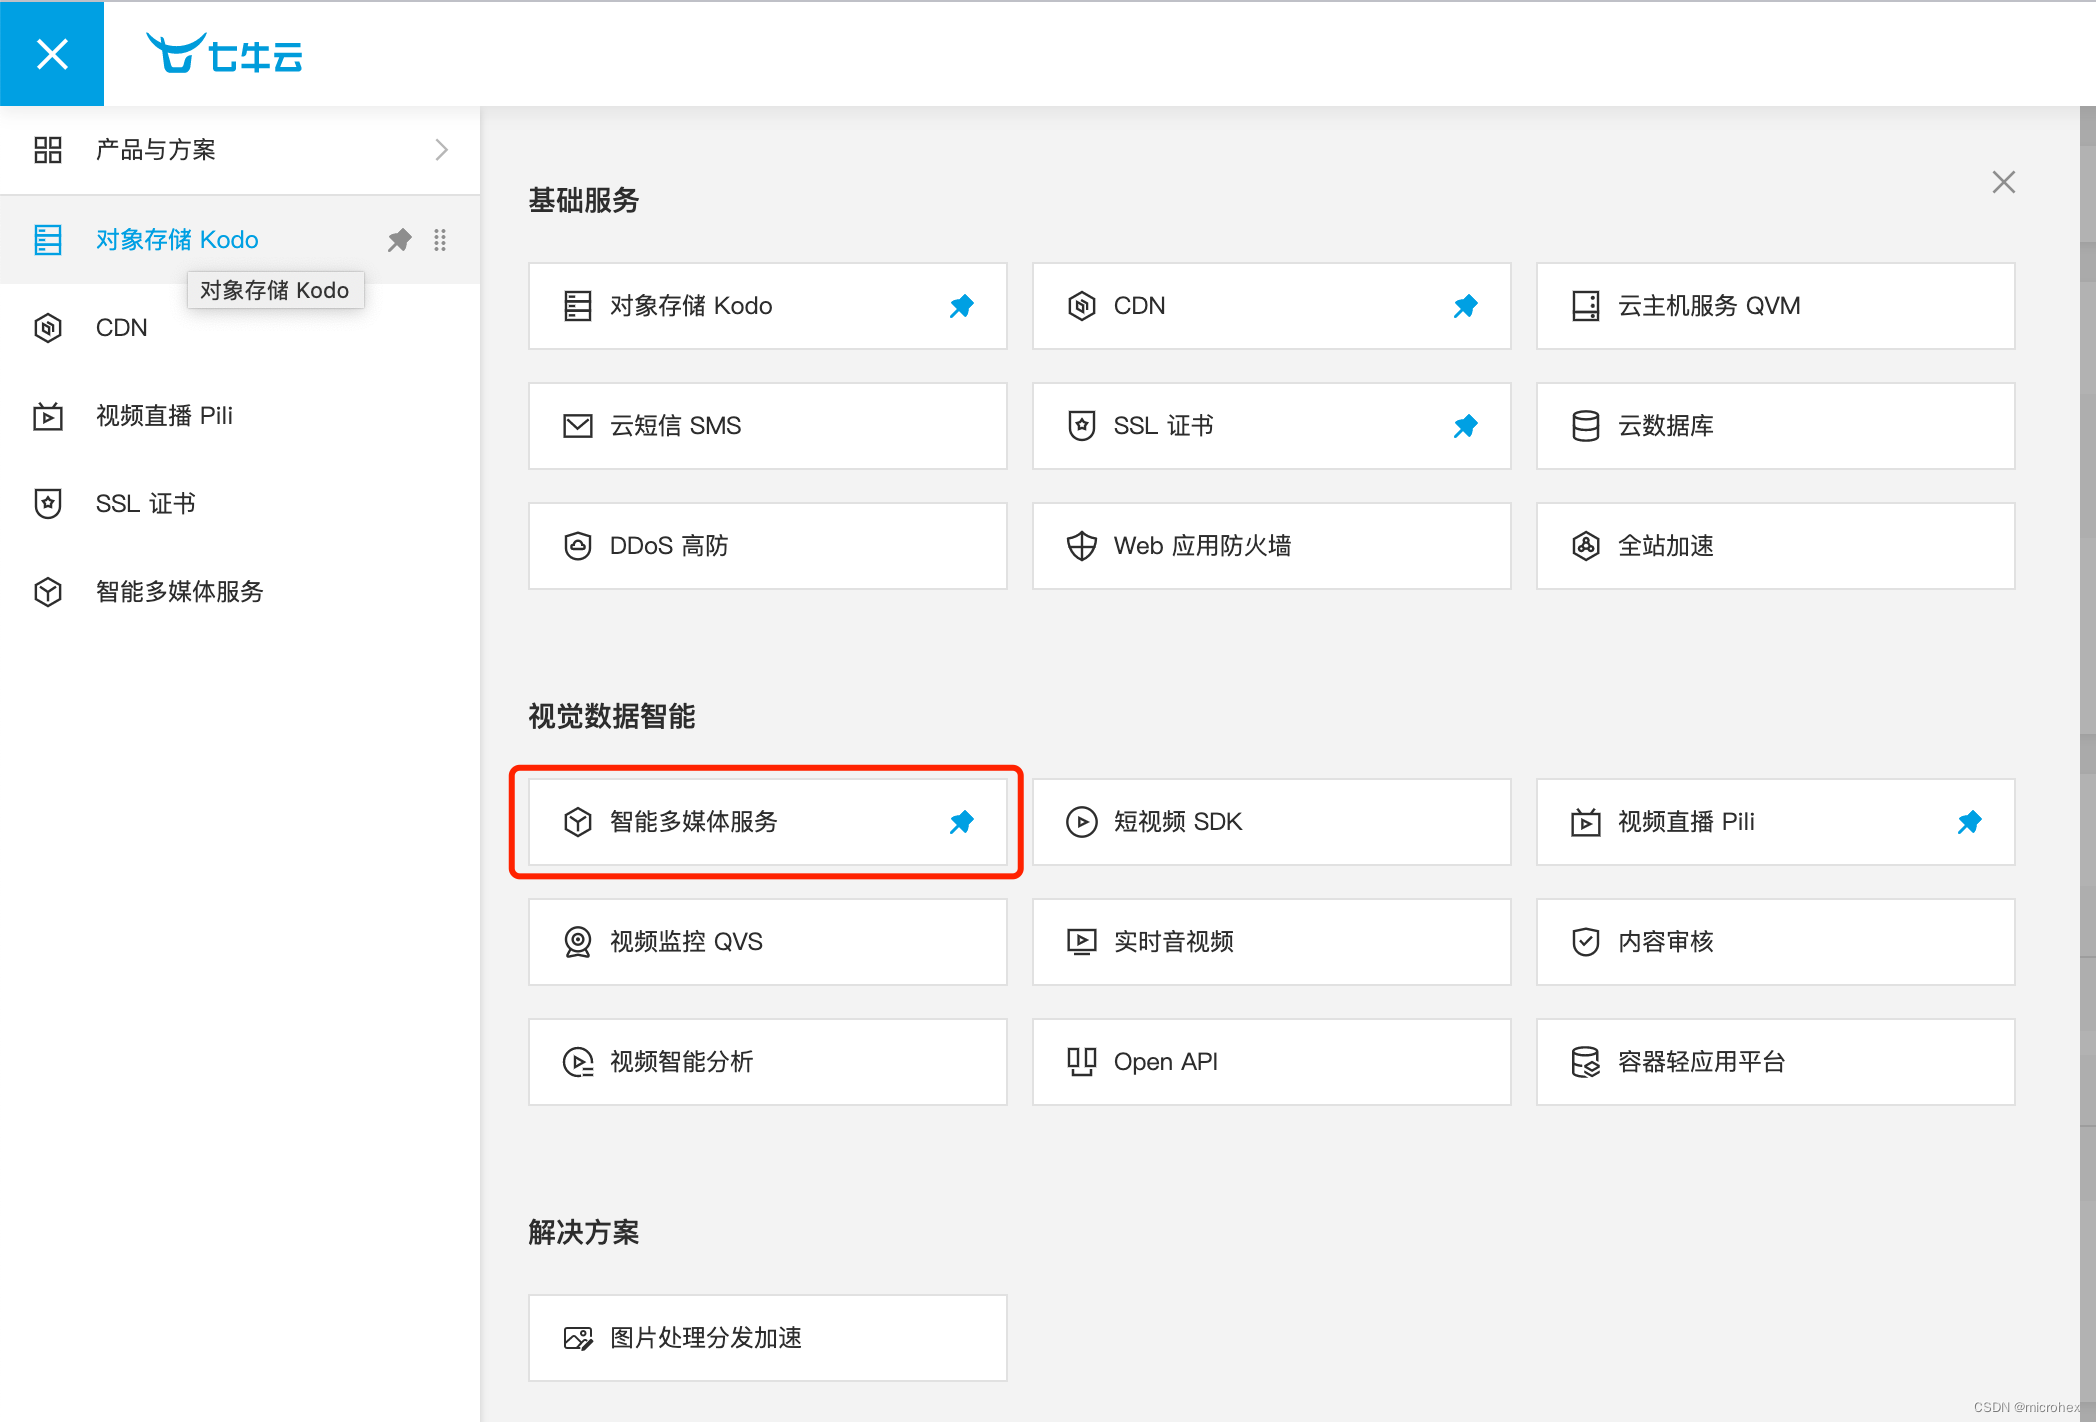The width and height of the screenshot is (2096, 1422).
Task: Open the 内容审核 card
Action: [x=1776, y=942]
